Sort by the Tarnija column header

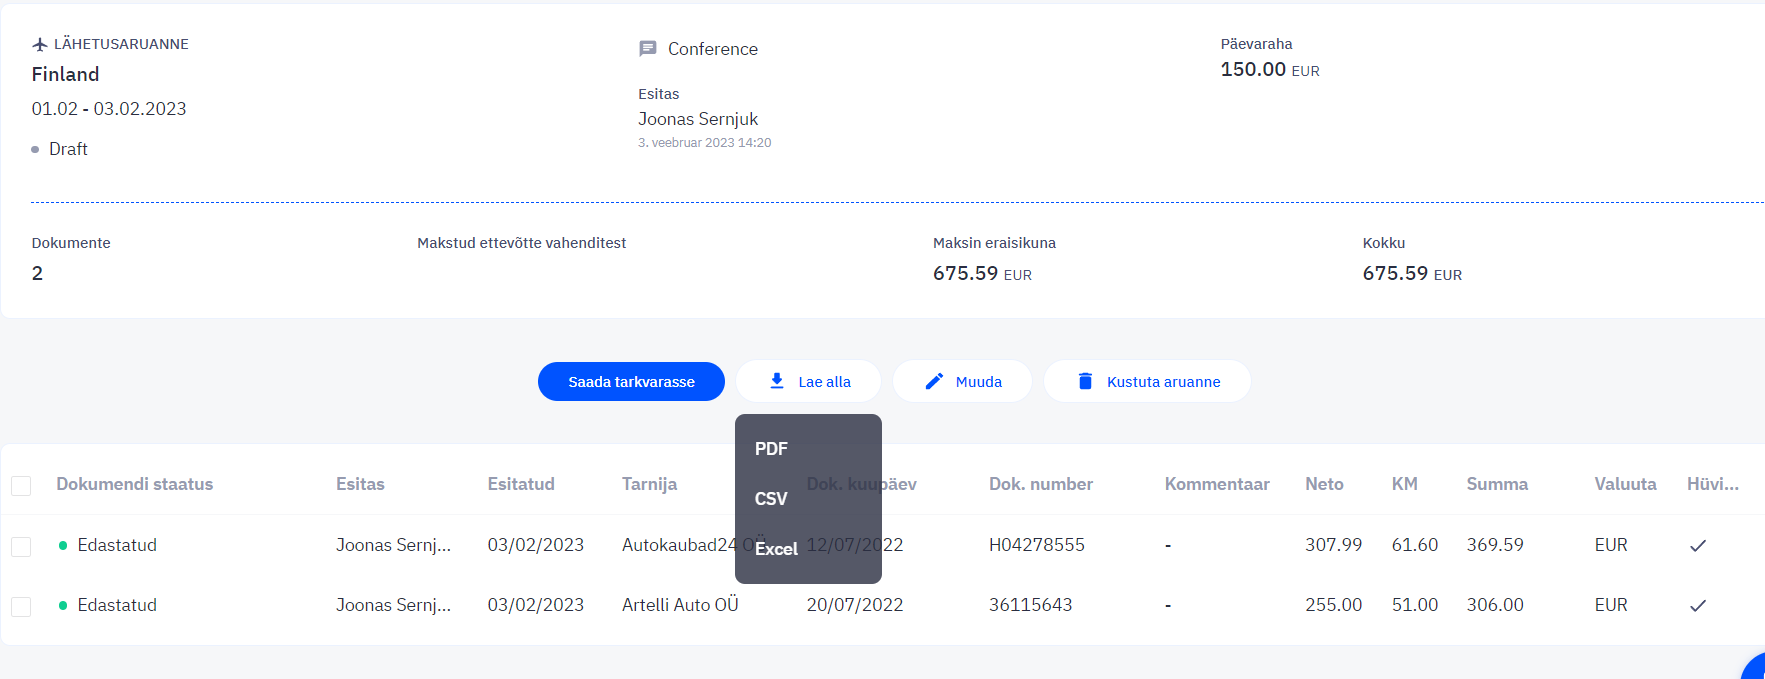(649, 484)
